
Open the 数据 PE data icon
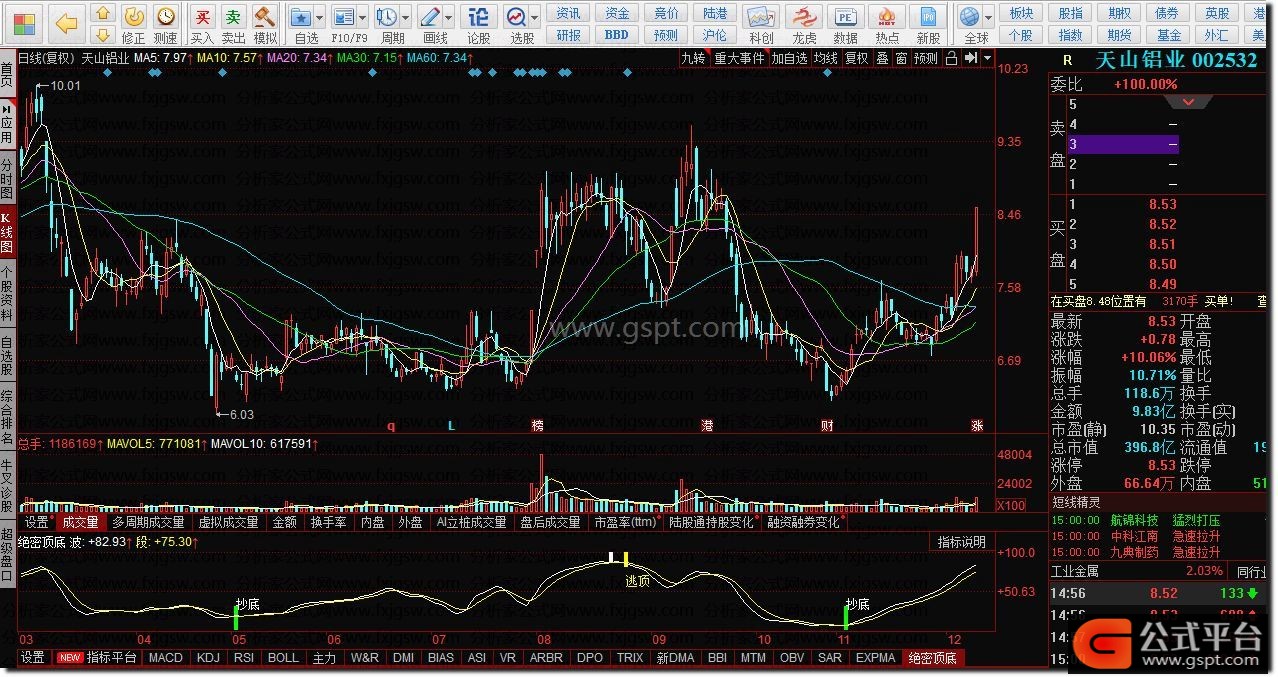click(846, 24)
